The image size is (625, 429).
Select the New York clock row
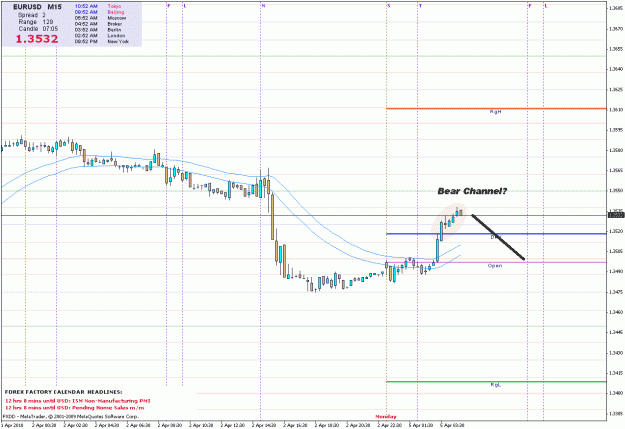click(102, 41)
